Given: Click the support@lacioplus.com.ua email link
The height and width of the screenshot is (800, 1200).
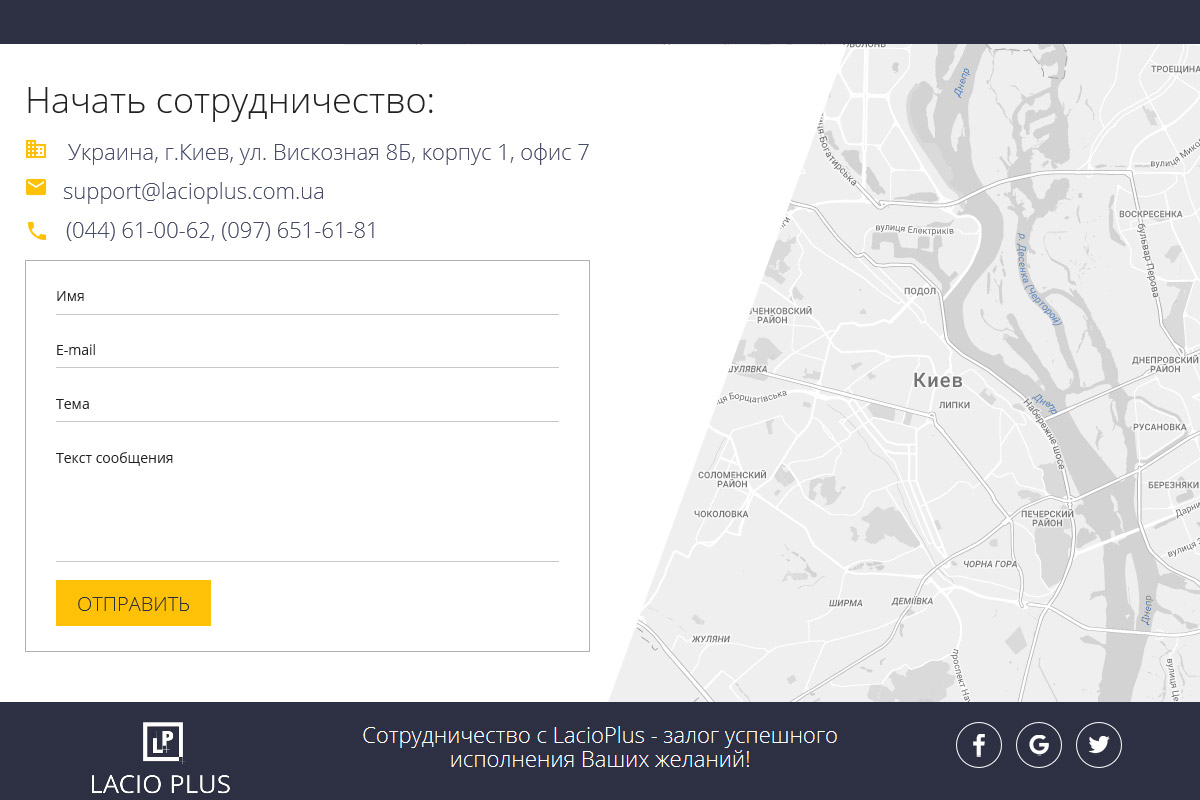Looking at the screenshot, I should click(193, 191).
